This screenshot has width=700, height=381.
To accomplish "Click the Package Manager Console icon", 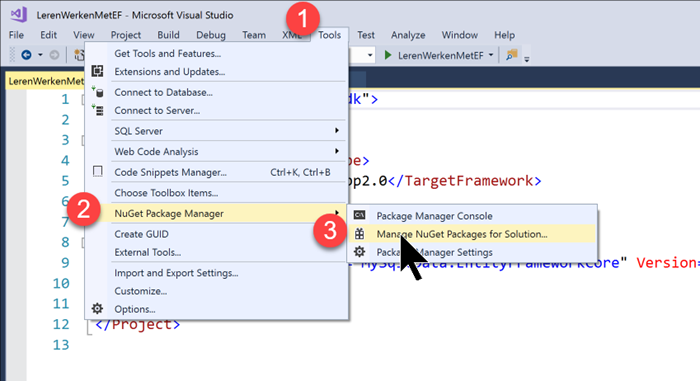I will point(359,215).
